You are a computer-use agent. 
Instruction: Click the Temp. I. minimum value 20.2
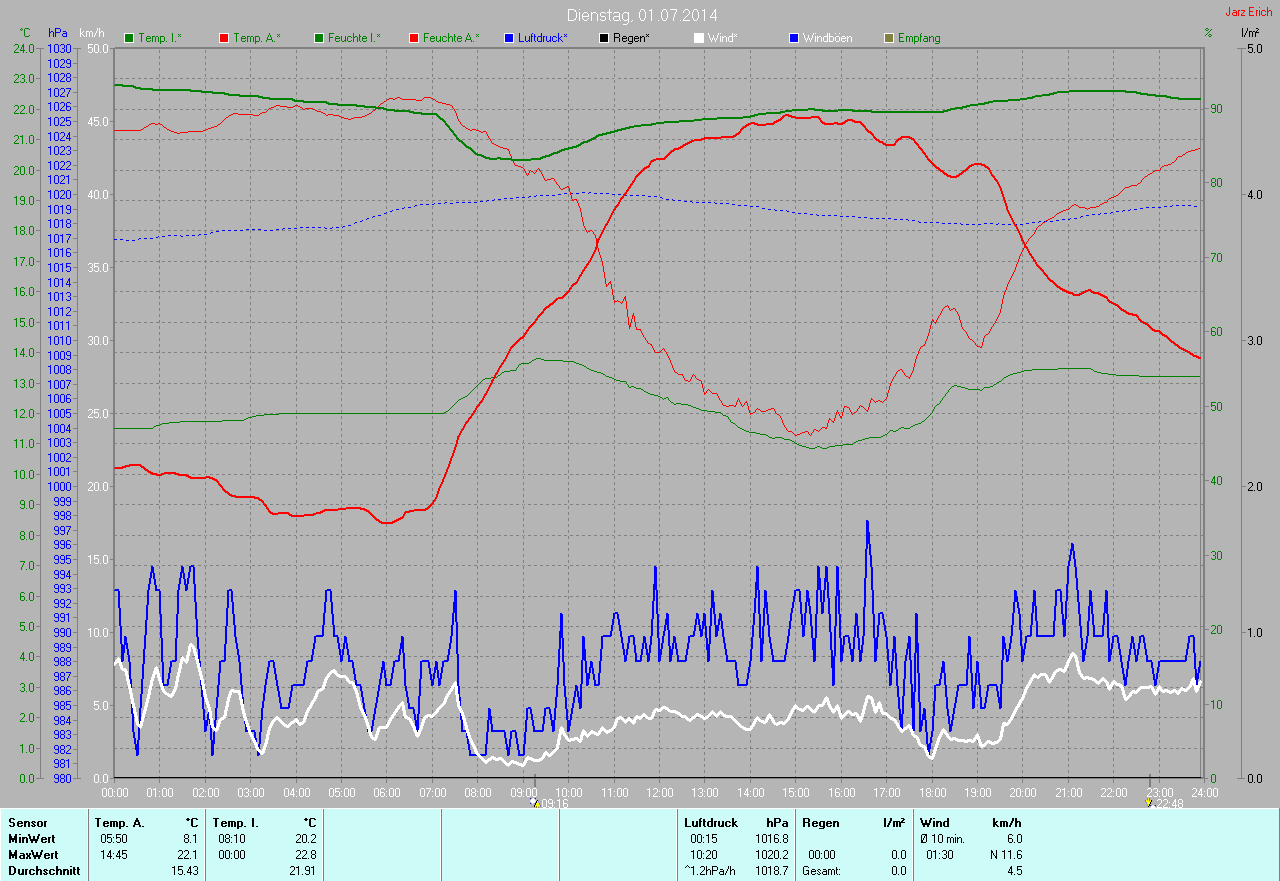(x=305, y=839)
